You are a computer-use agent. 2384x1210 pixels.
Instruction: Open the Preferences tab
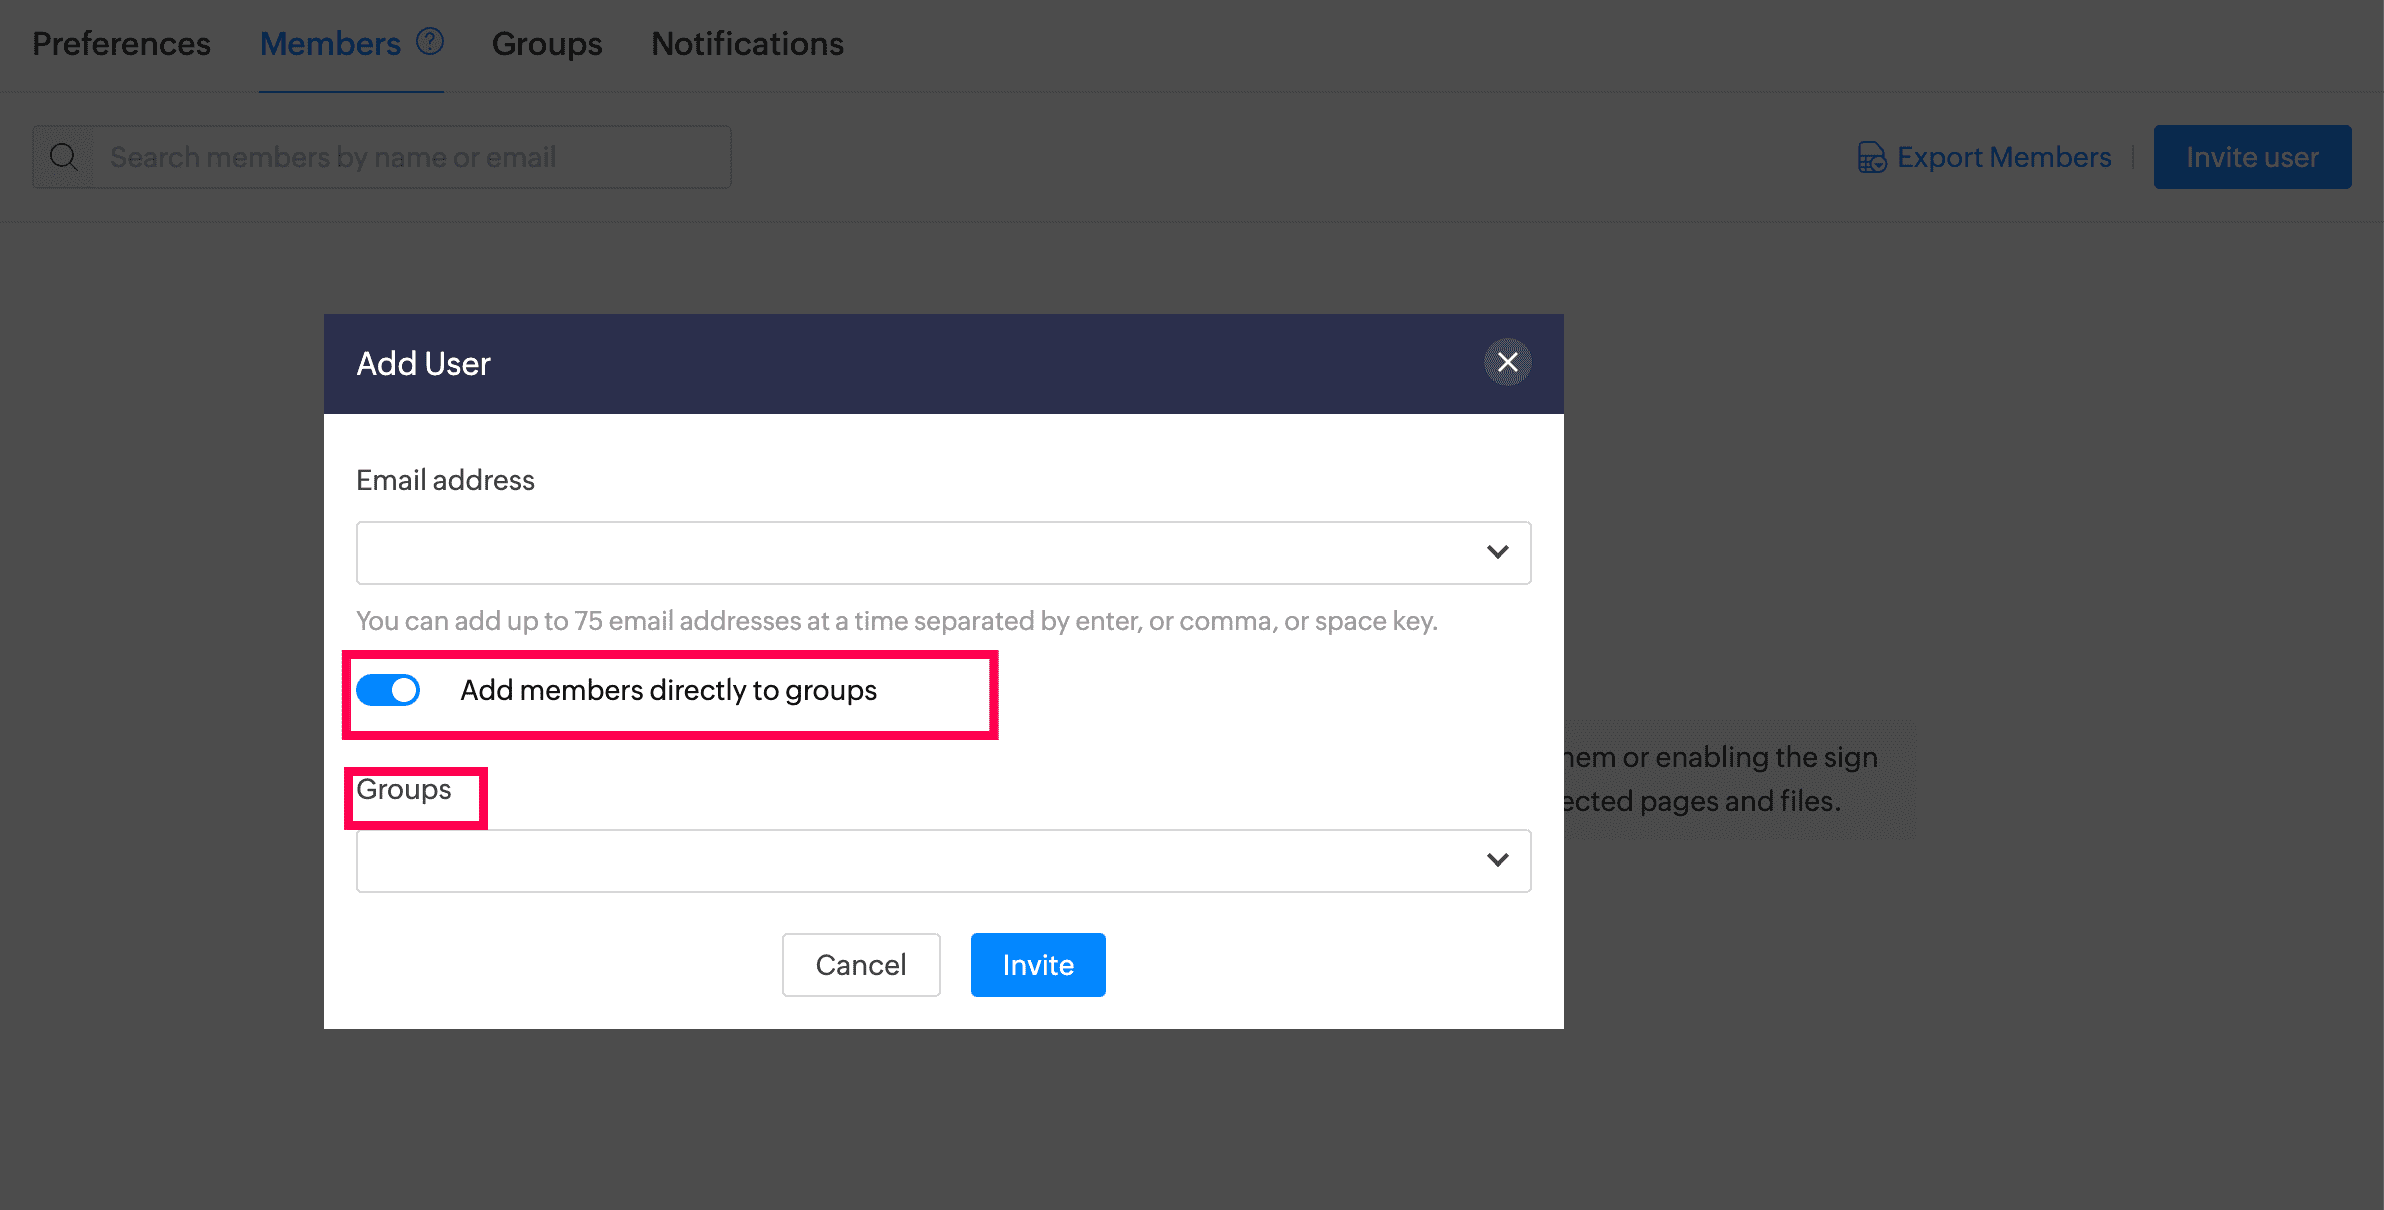[x=121, y=44]
